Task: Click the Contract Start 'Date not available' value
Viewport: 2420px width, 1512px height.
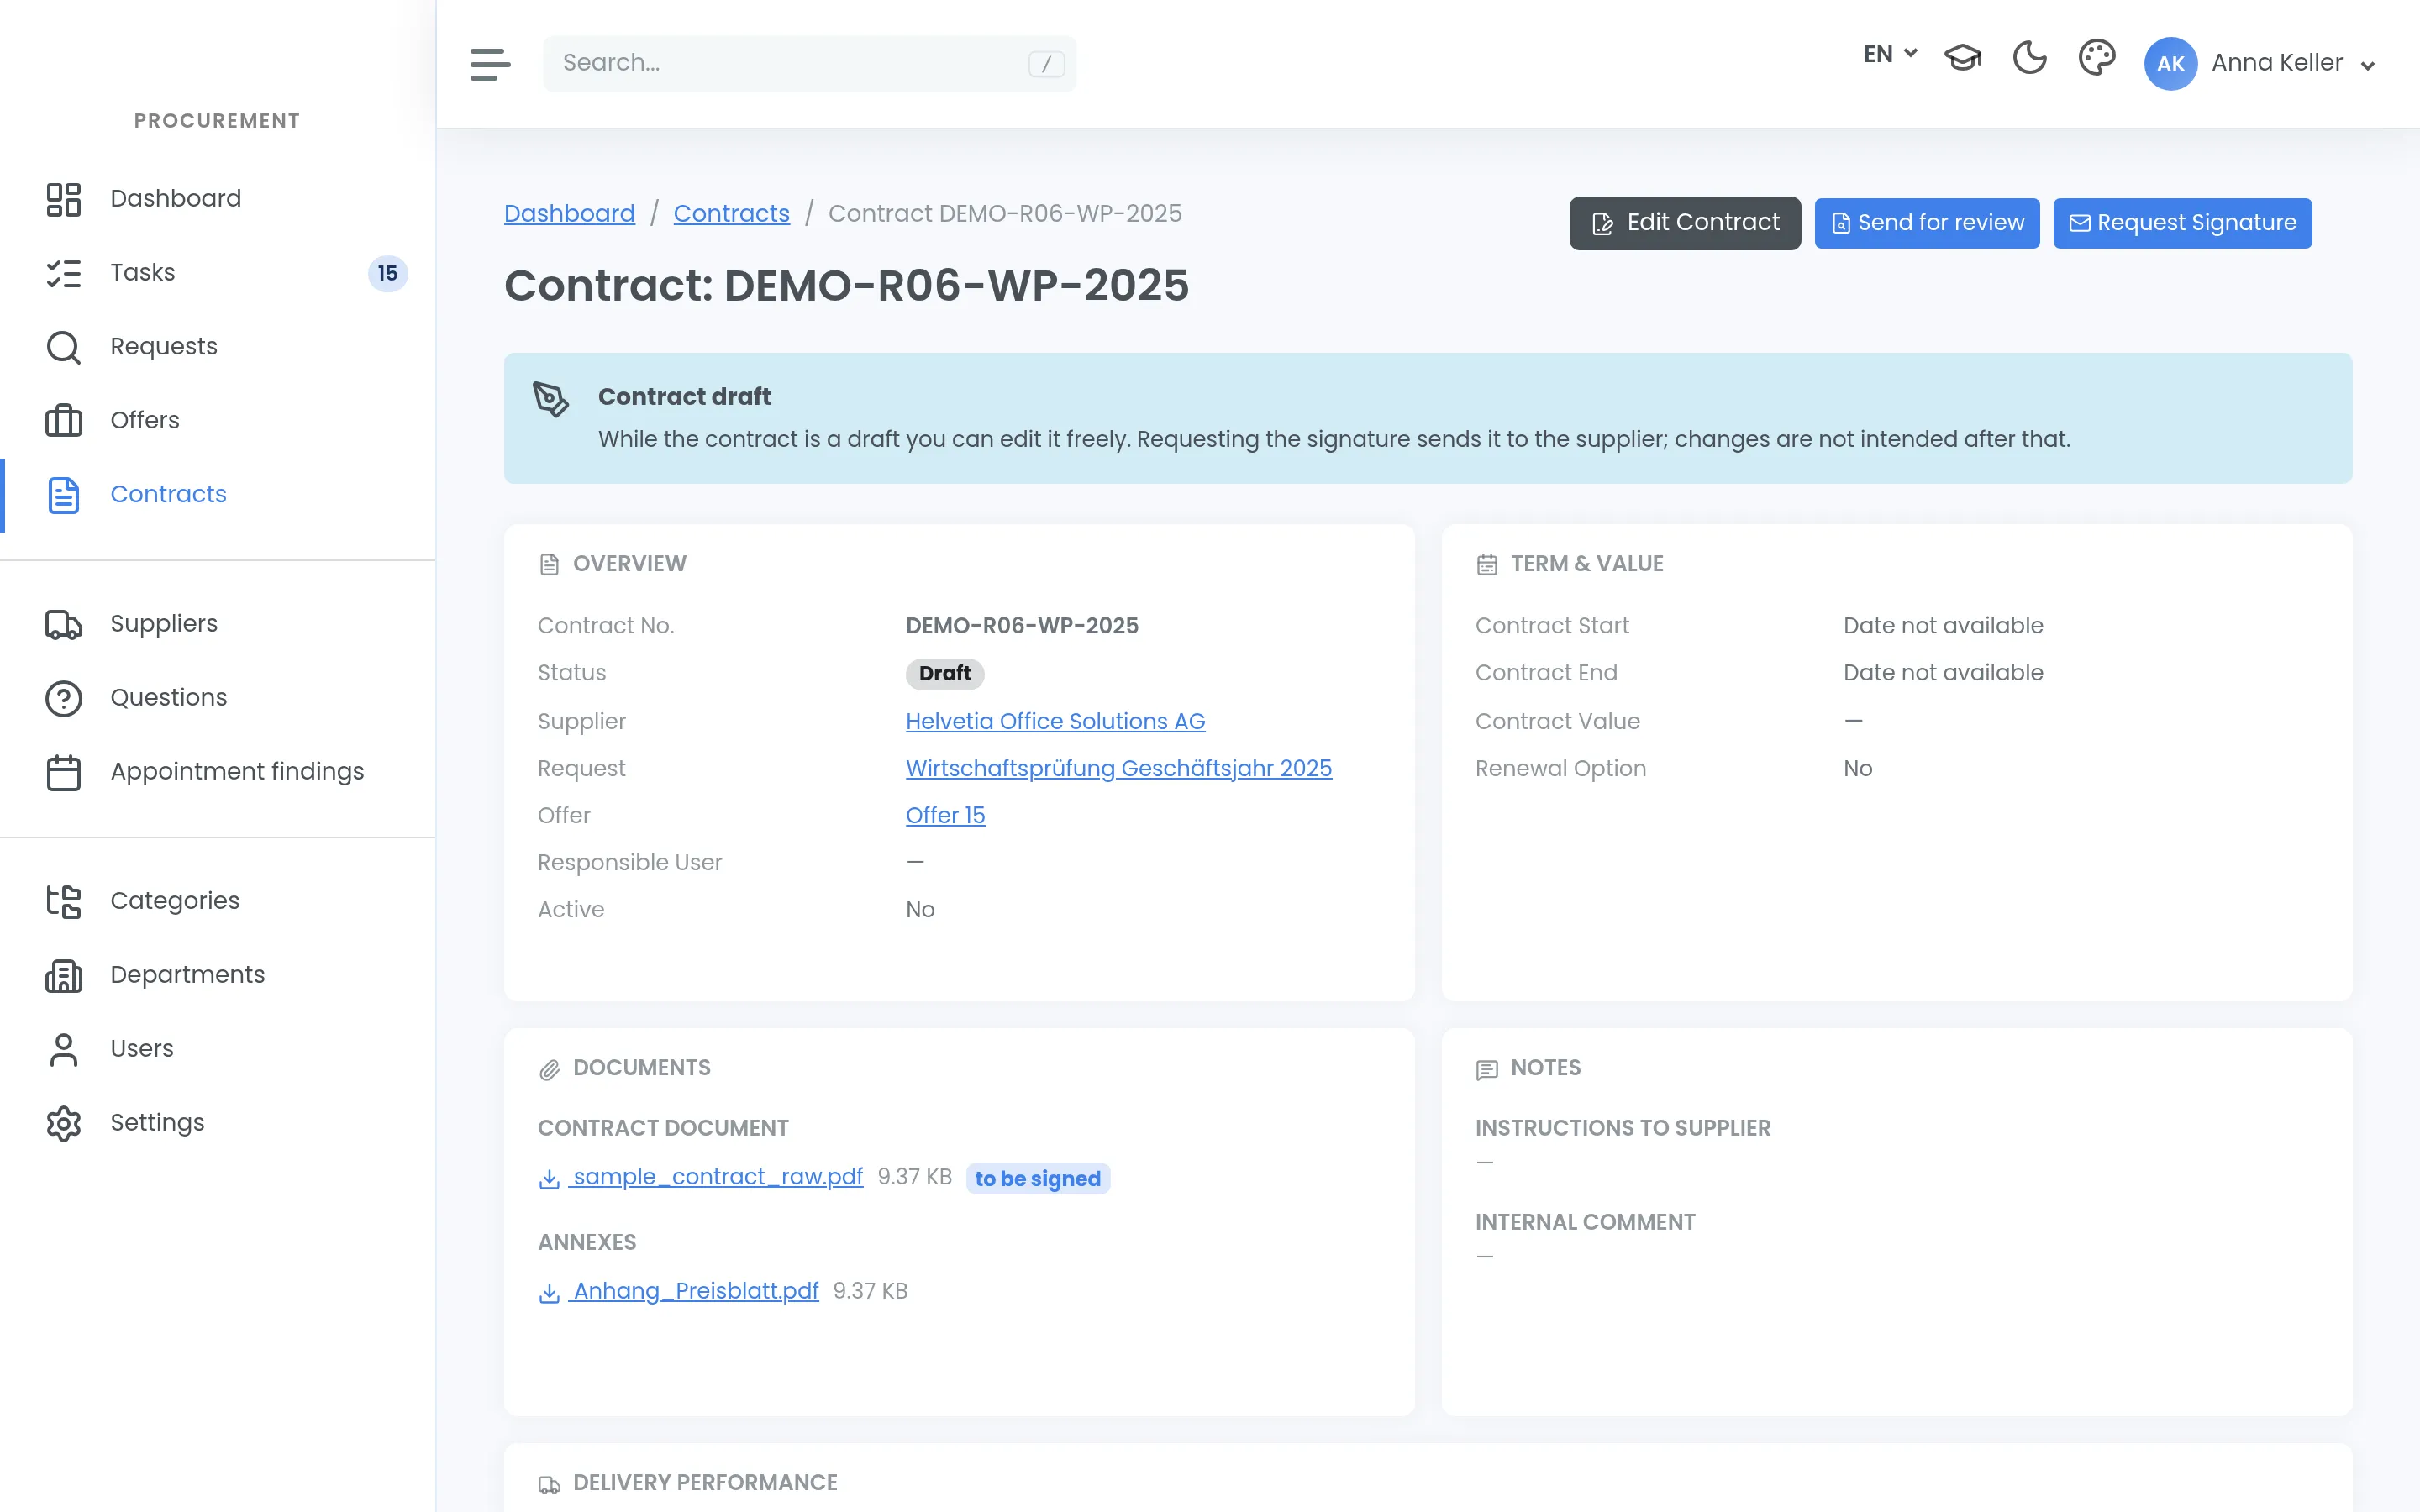Action: (x=1943, y=625)
